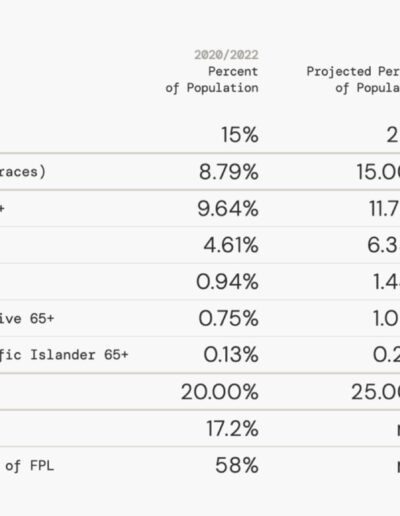Click the 20.00% figure
Image resolution: width=400 pixels, height=516 pixels.
[220, 392]
